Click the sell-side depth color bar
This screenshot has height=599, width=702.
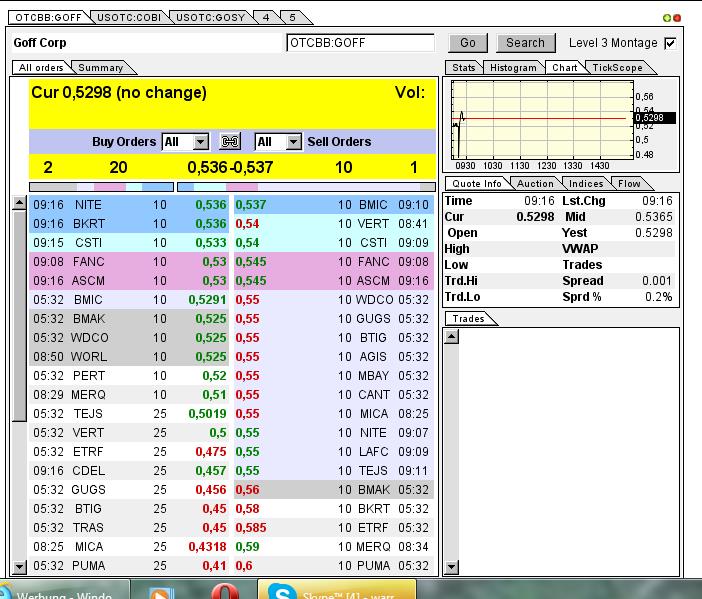[x=307, y=187]
